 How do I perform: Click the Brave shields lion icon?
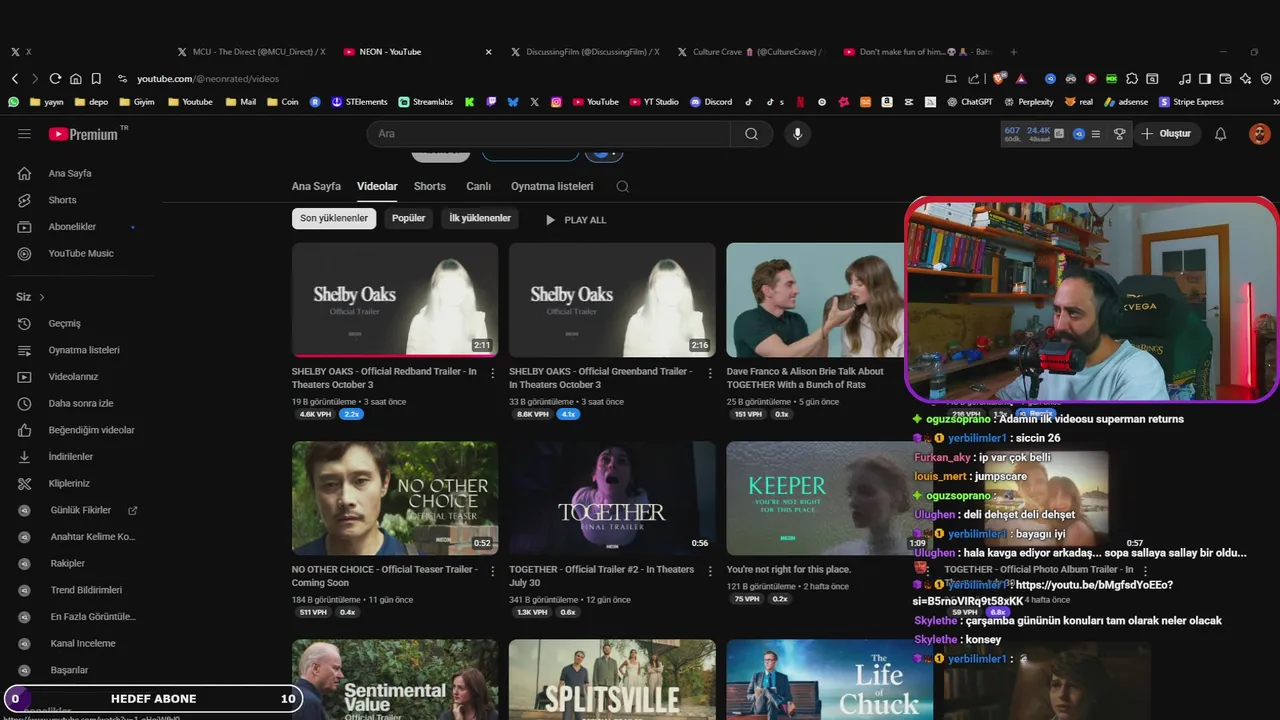pyautogui.click(x=999, y=78)
